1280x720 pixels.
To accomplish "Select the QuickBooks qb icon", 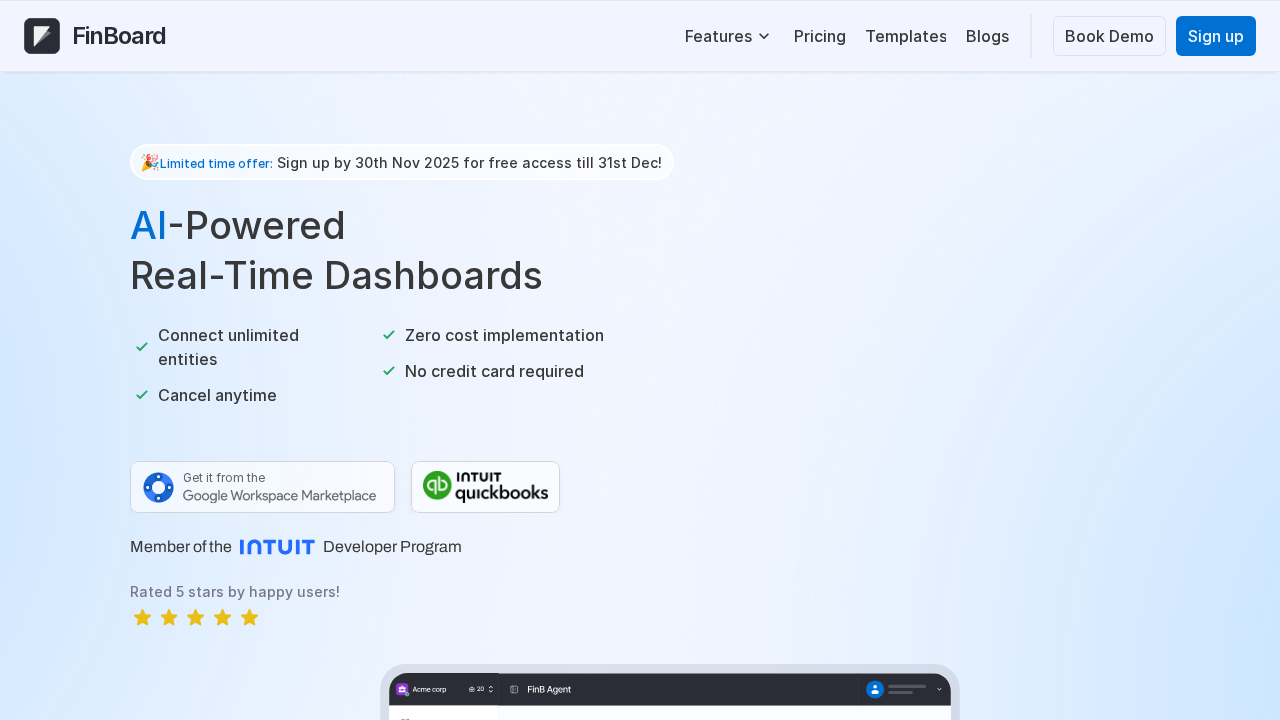I will tap(436, 486).
